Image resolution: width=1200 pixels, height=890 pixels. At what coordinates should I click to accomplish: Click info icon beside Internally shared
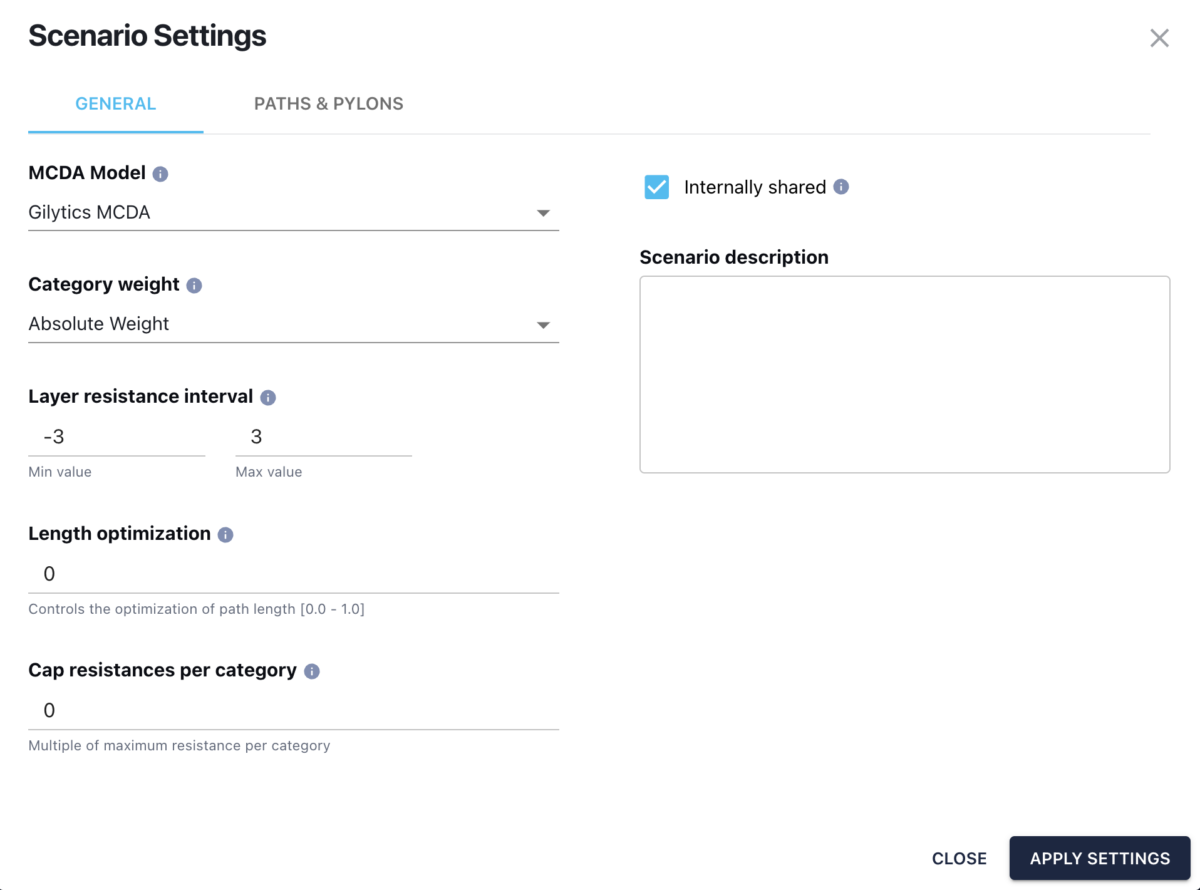841,187
